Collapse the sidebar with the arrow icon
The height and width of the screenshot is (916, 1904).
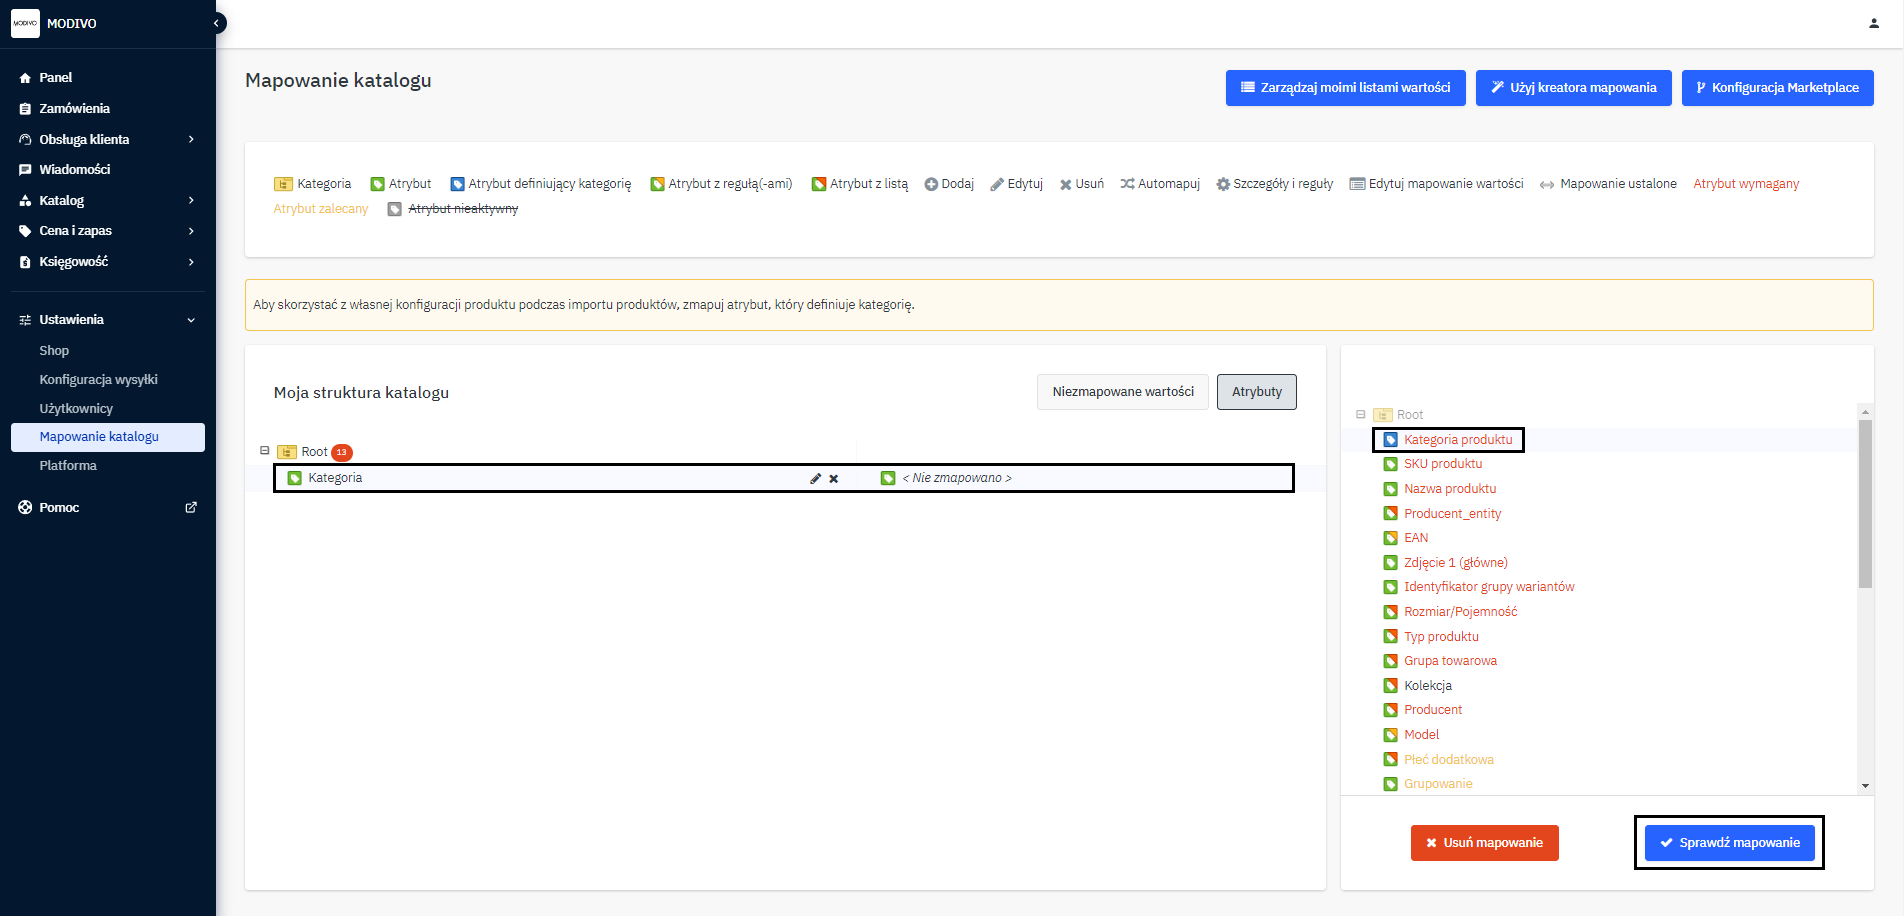(x=216, y=23)
